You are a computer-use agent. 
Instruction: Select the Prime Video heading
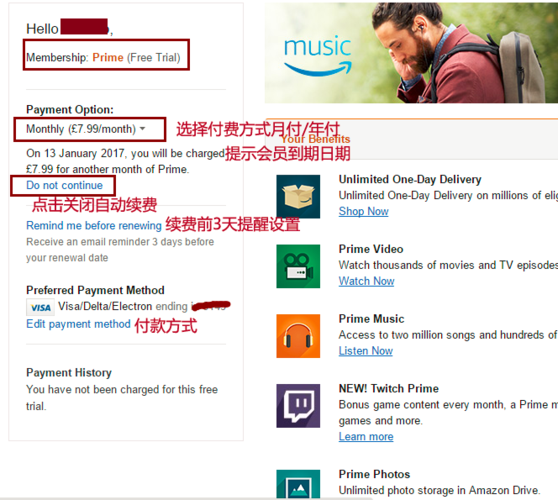(371, 249)
